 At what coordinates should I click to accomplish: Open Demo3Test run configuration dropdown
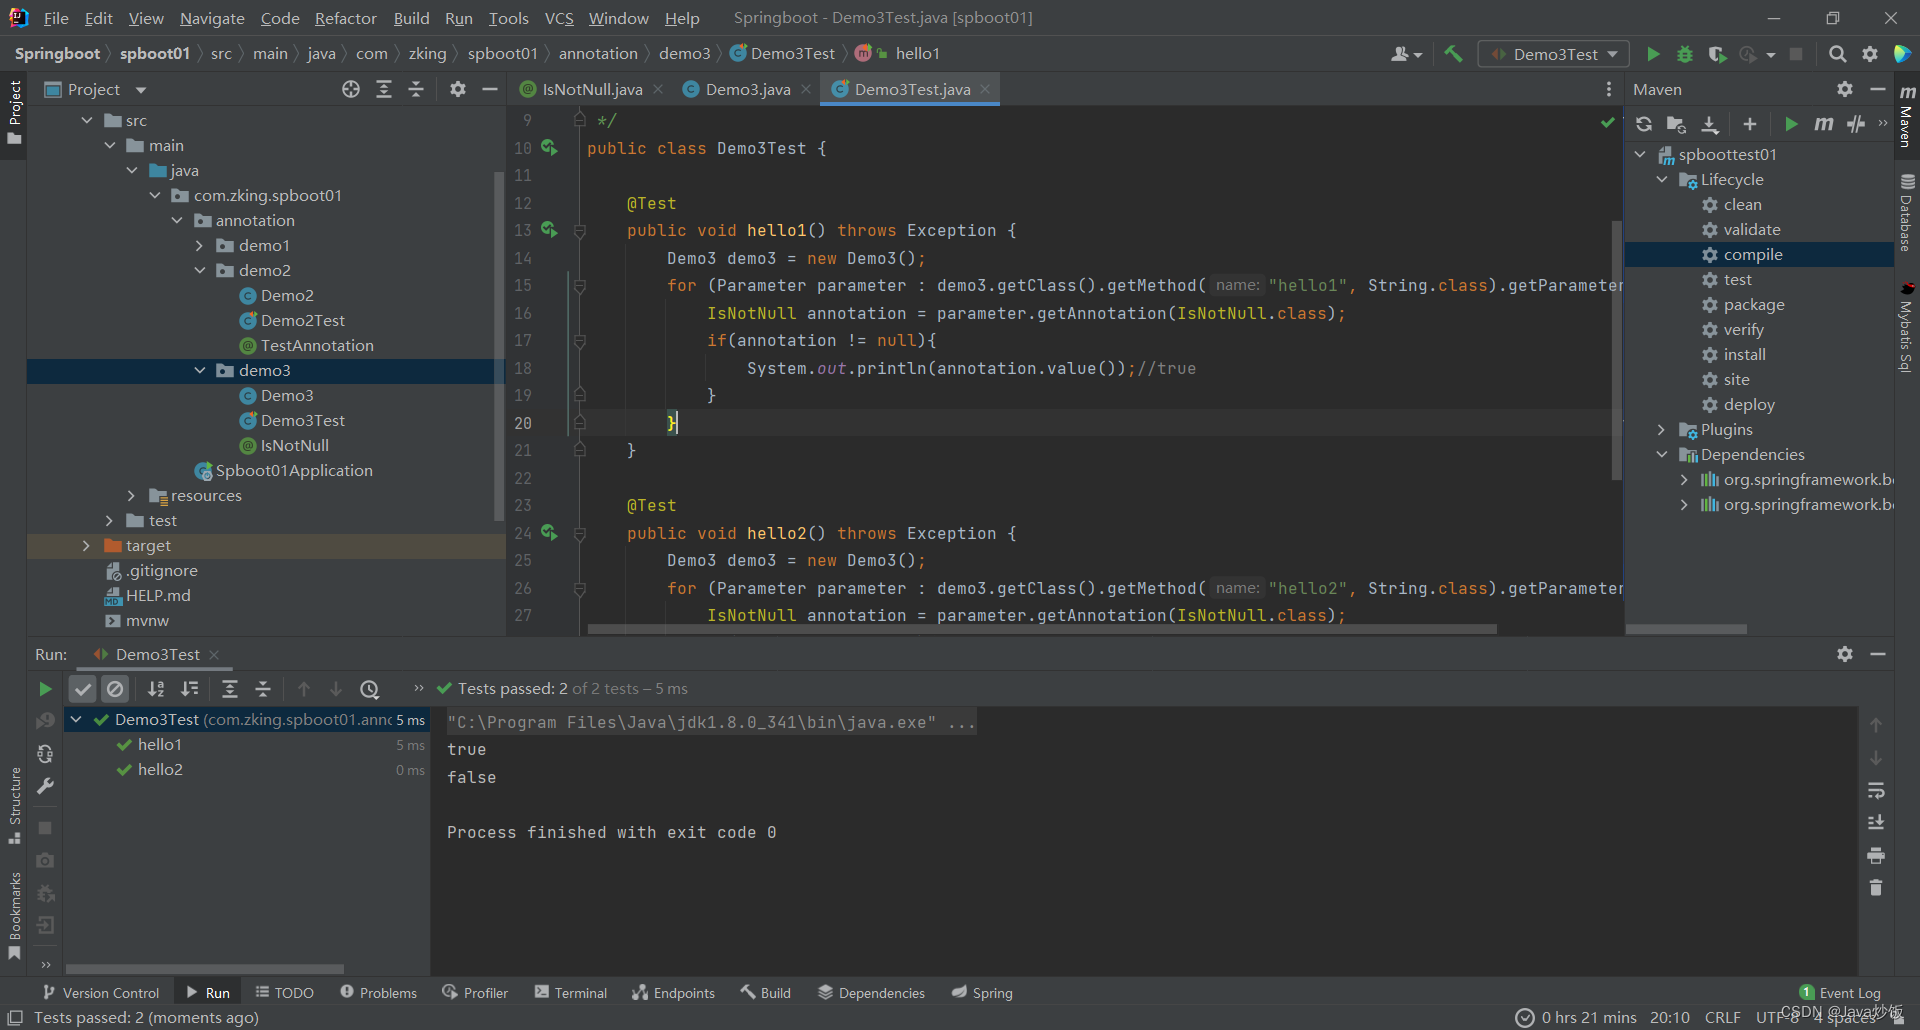pyautogui.click(x=1554, y=54)
